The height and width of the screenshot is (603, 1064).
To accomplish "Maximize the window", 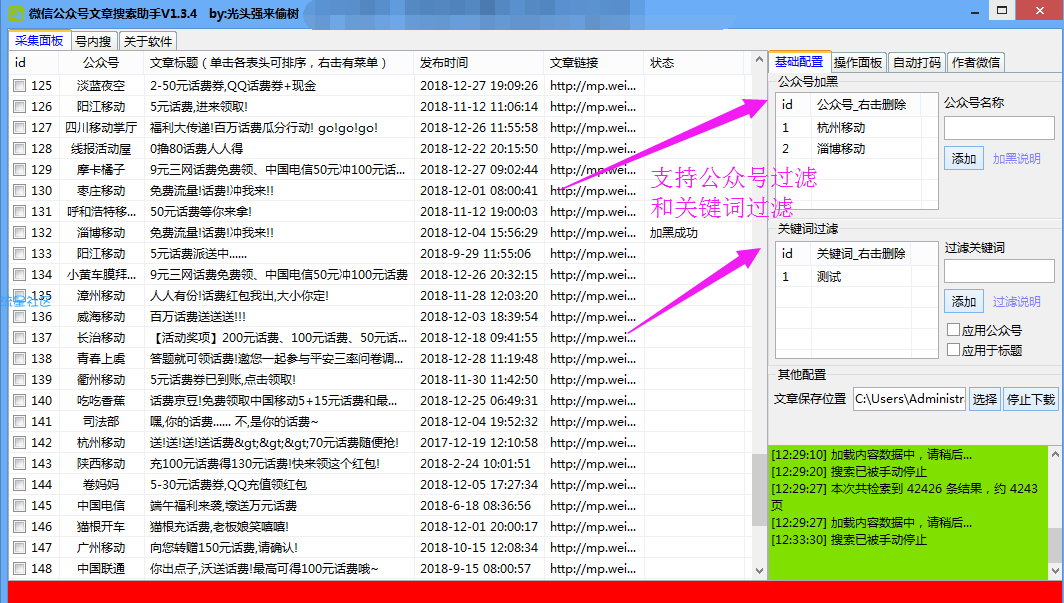I will click(x=1003, y=9).
